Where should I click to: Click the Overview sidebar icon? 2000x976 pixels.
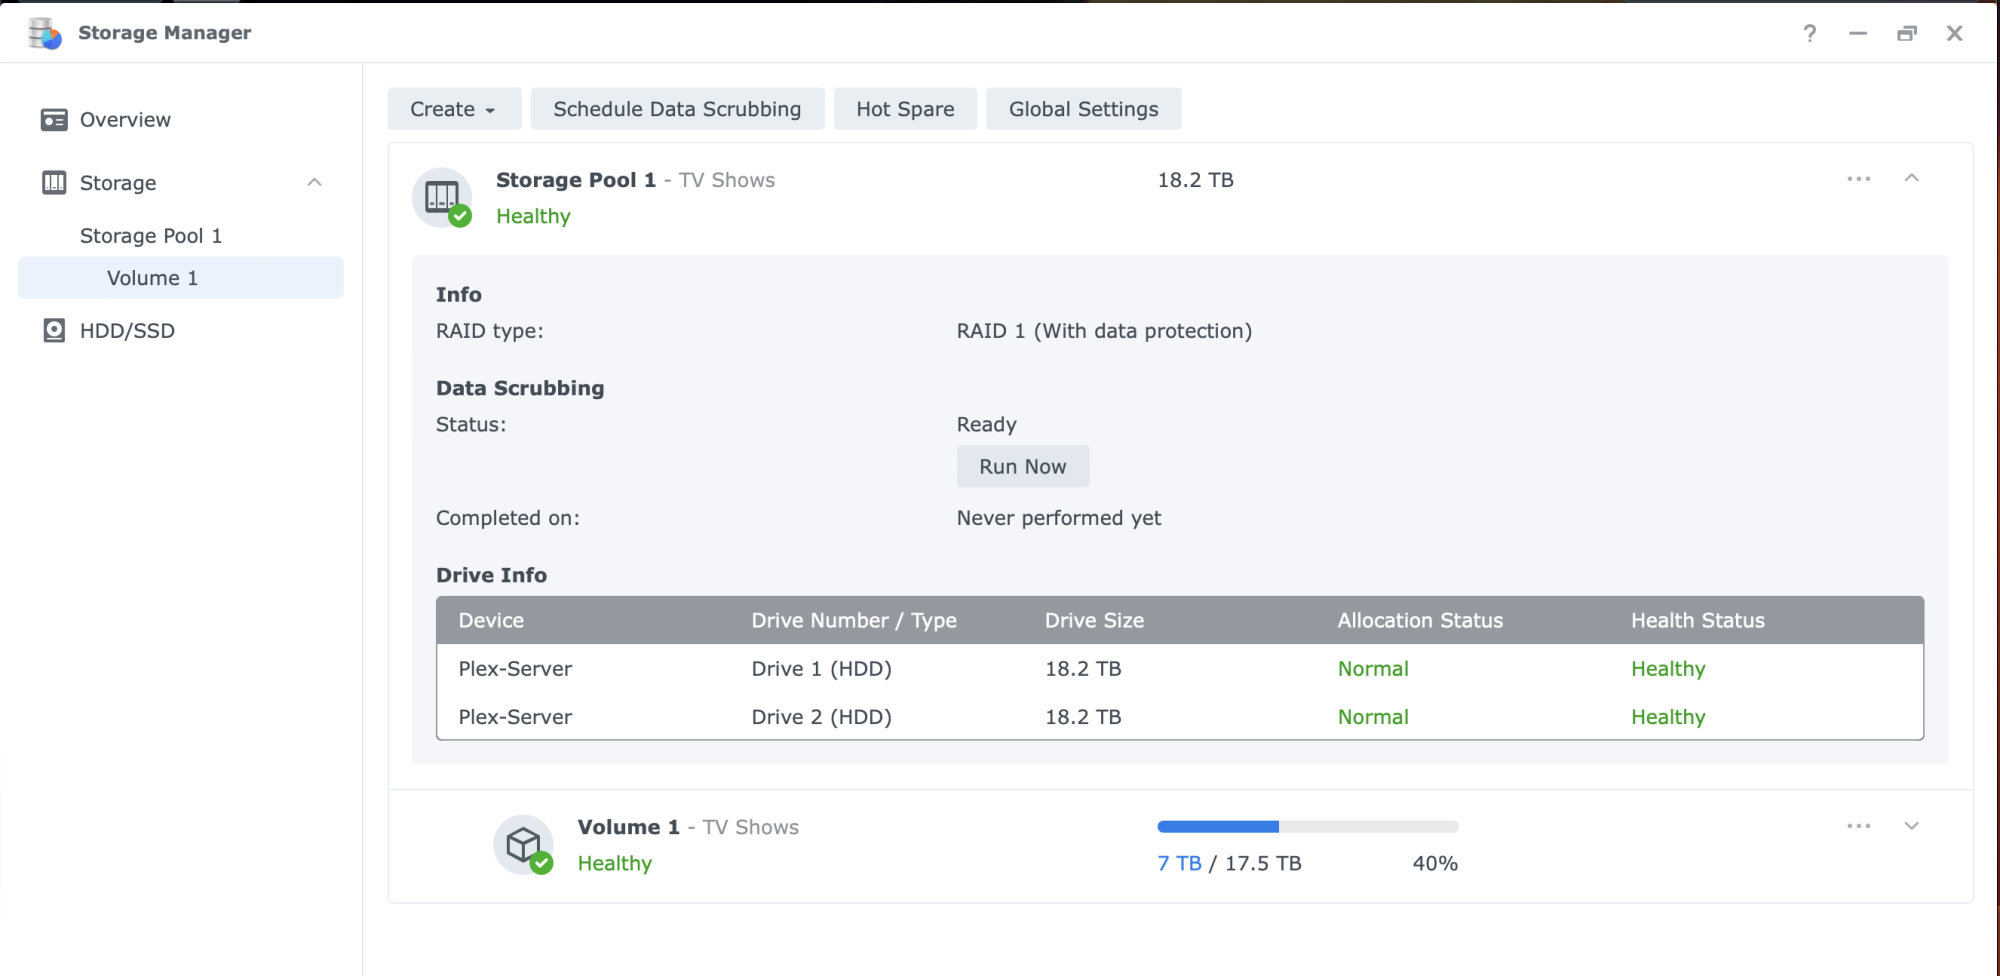54,120
